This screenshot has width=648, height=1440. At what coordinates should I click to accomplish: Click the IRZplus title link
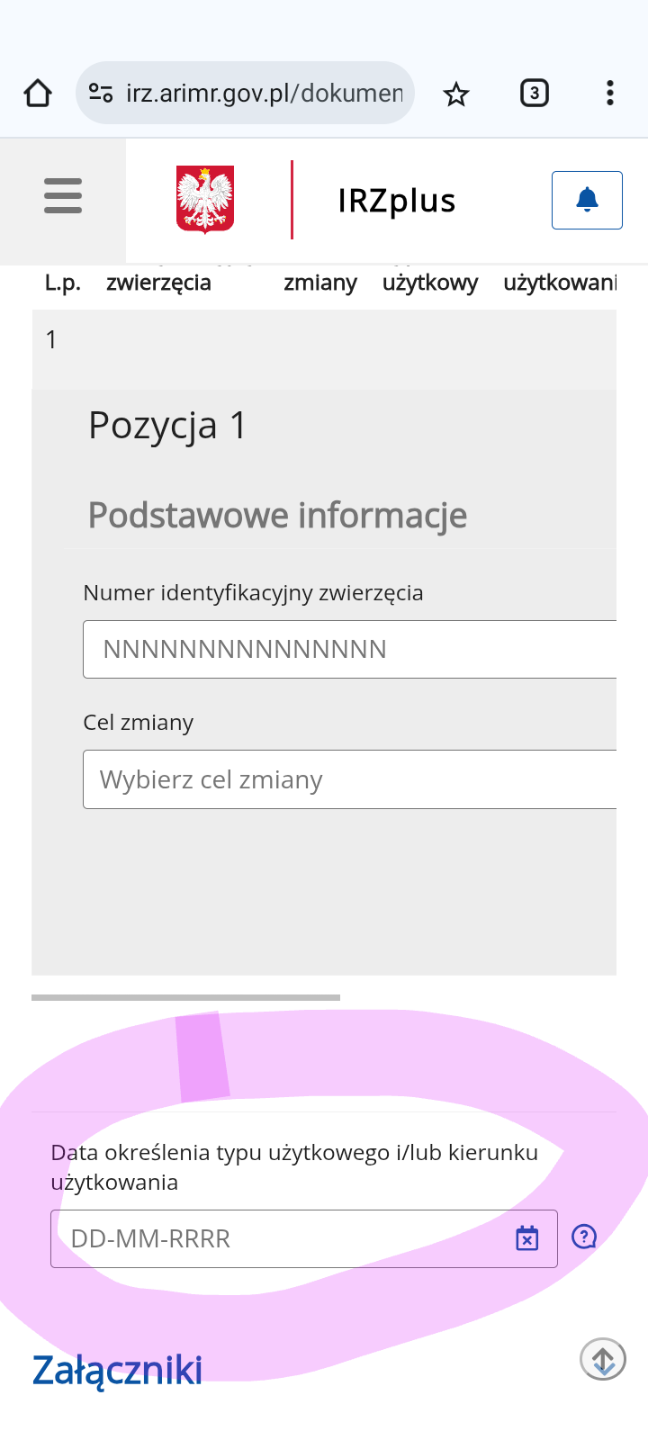[397, 201]
